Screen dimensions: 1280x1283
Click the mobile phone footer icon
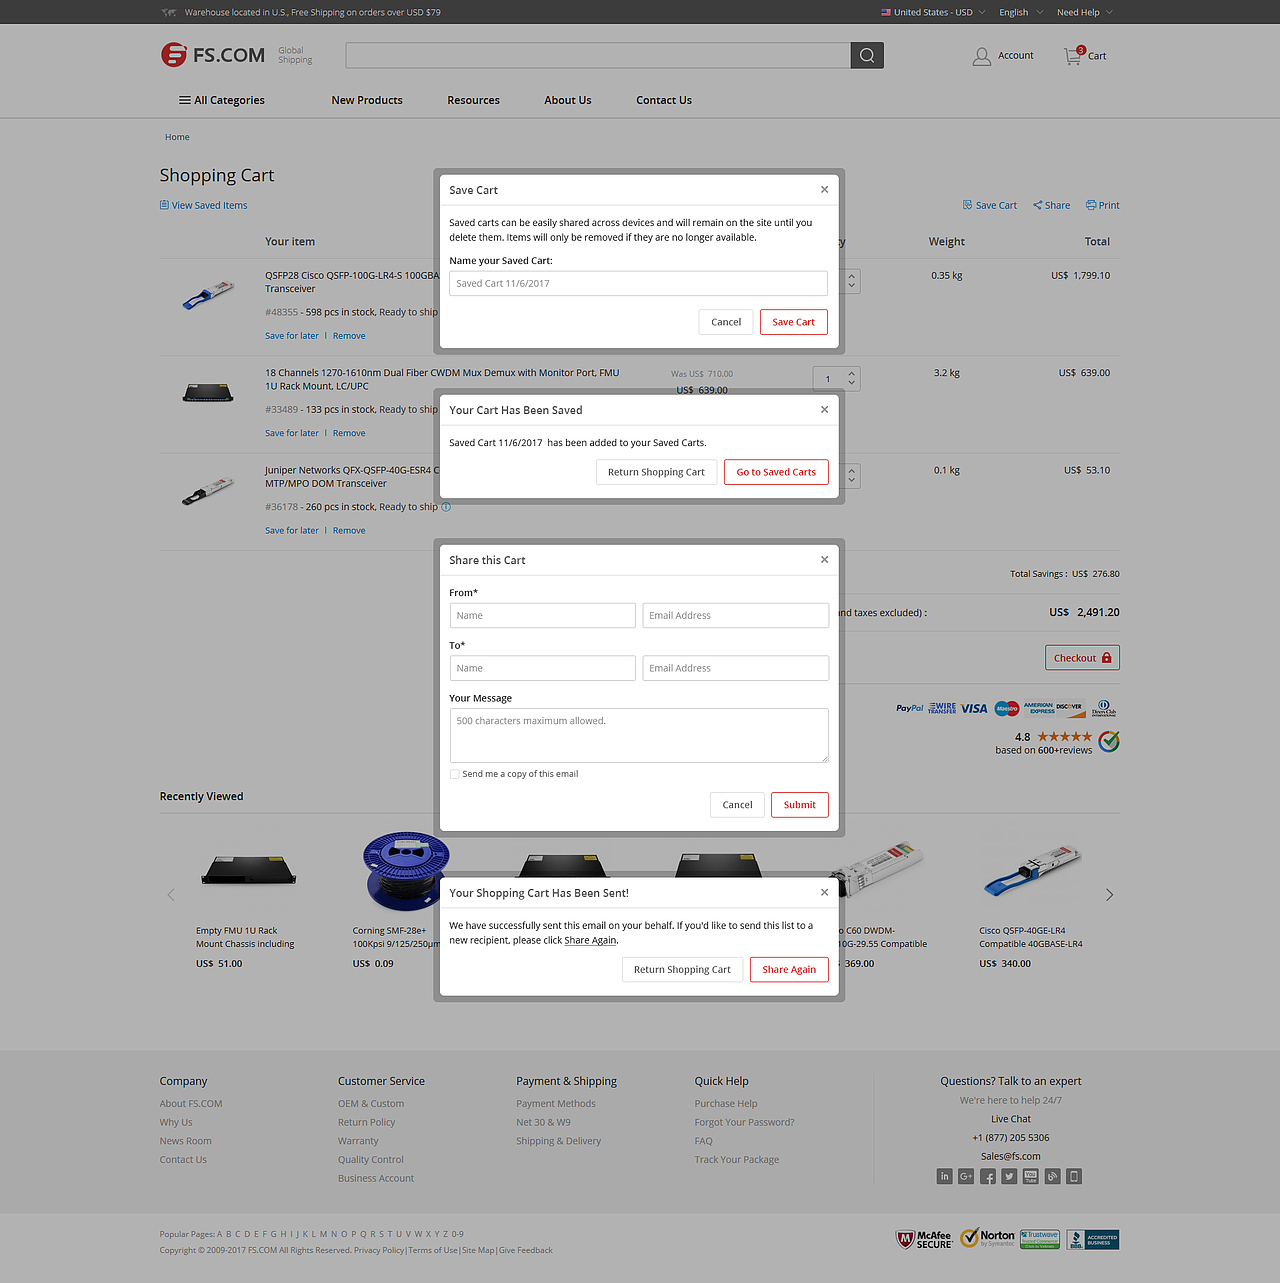(1074, 1176)
